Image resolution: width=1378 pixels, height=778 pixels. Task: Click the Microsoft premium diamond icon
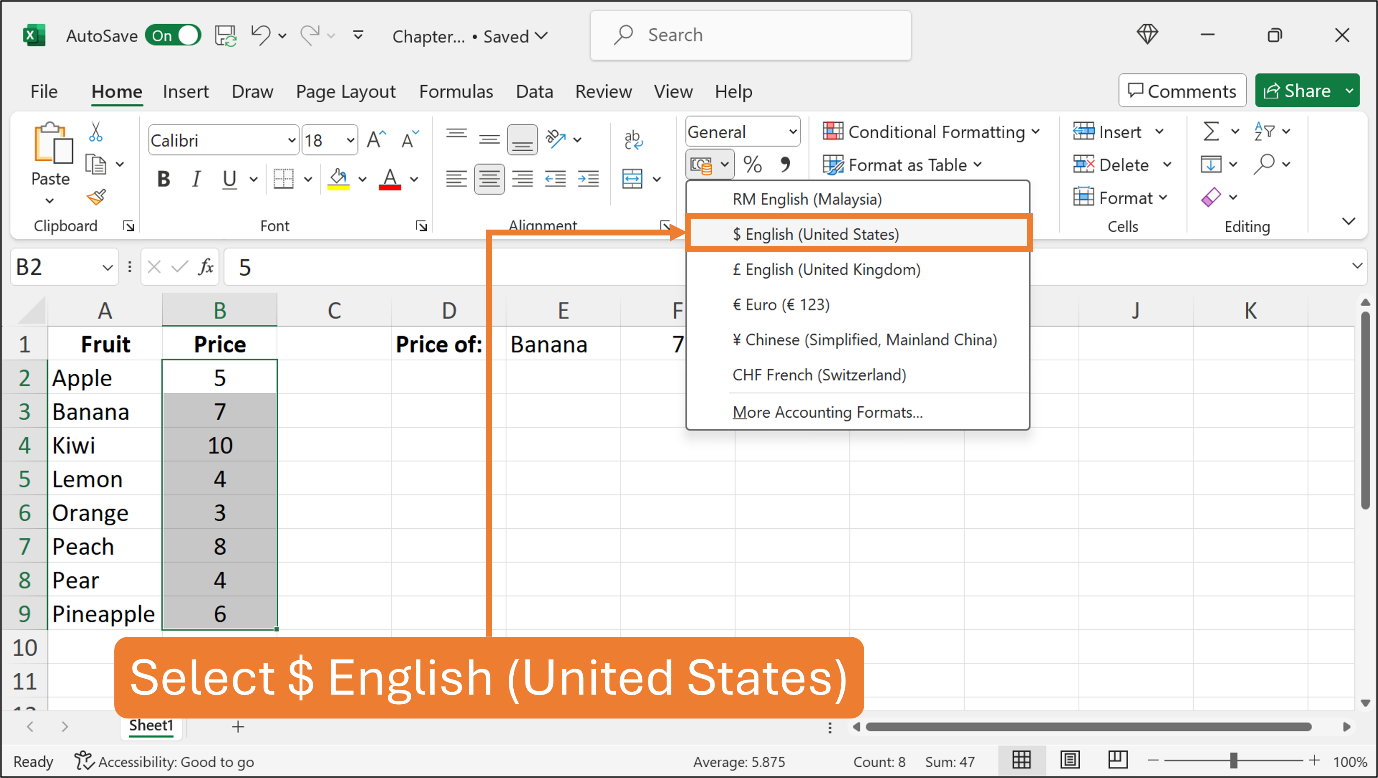[1148, 35]
